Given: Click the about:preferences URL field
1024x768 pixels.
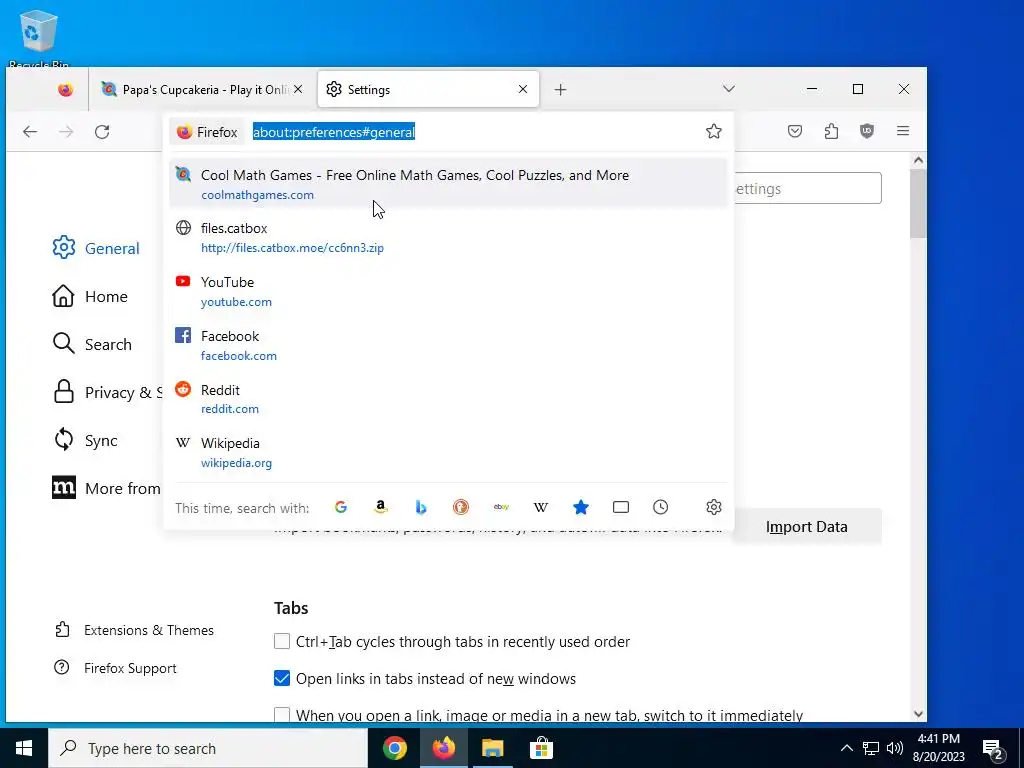Looking at the screenshot, I should (x=473, y=132).
